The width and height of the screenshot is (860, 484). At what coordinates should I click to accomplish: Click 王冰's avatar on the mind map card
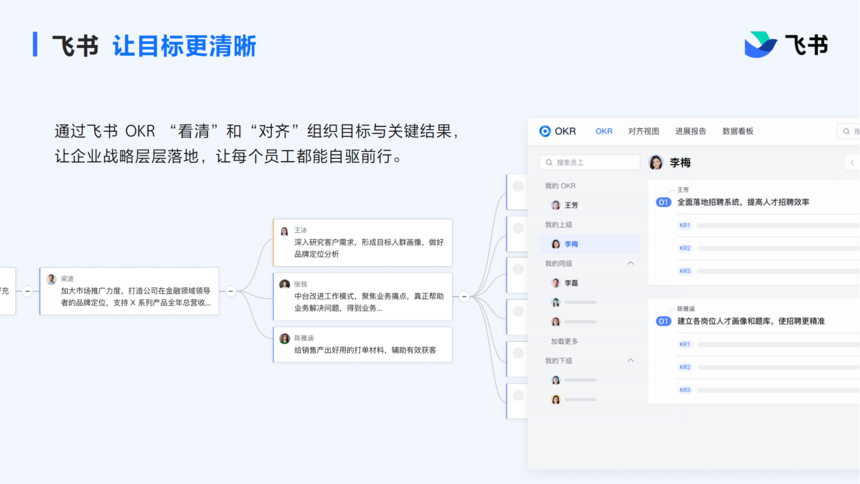pos(285,231)
